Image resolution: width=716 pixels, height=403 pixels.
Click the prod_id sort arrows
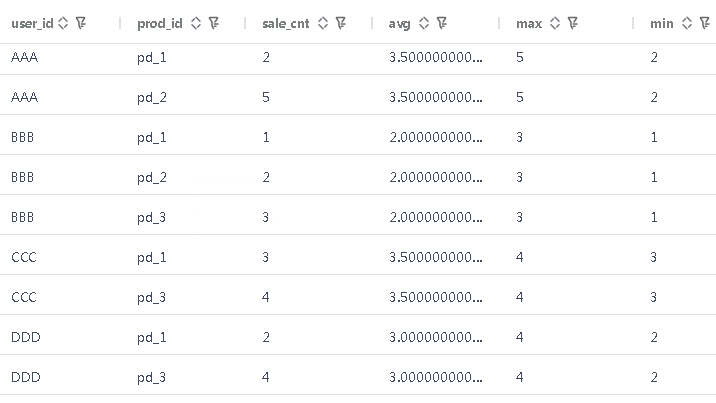pos(196,23)
